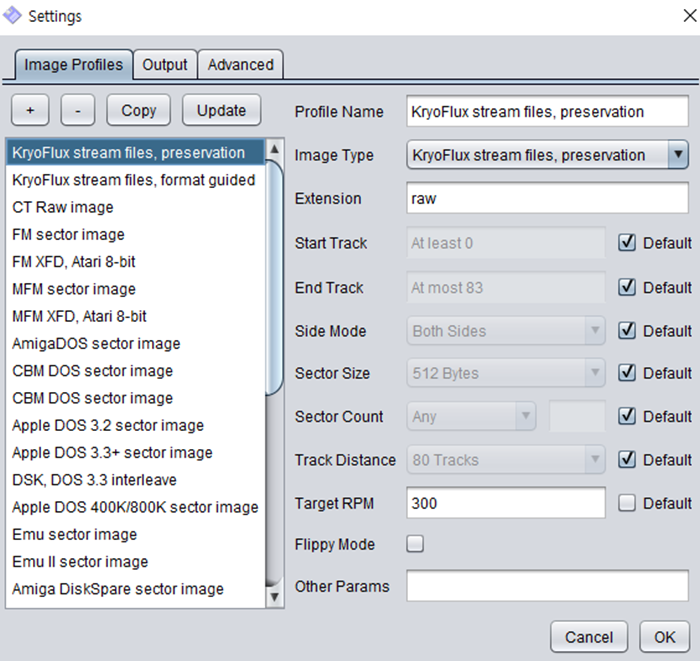
Task: Enable the Flippy Mode checkbox
Action: coord(415,544)
